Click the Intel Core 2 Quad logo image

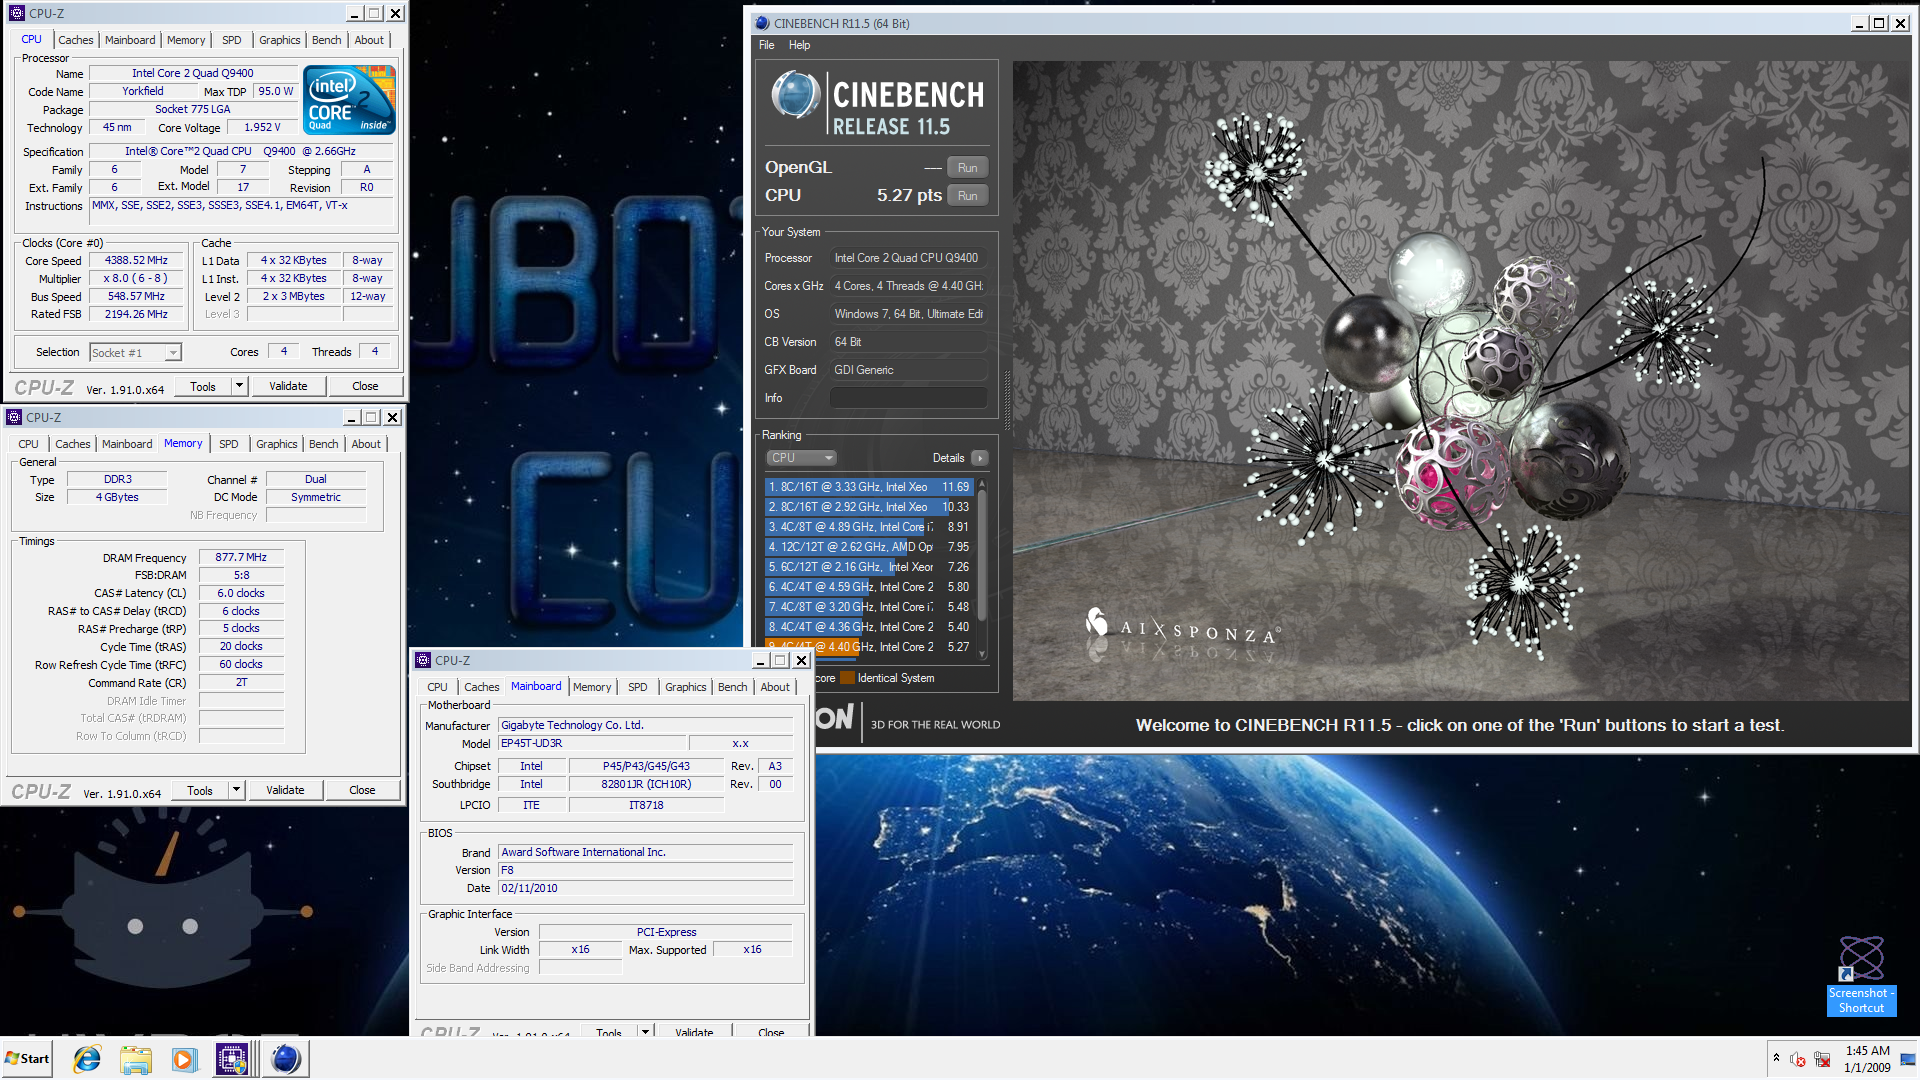[x=349, y=100]
